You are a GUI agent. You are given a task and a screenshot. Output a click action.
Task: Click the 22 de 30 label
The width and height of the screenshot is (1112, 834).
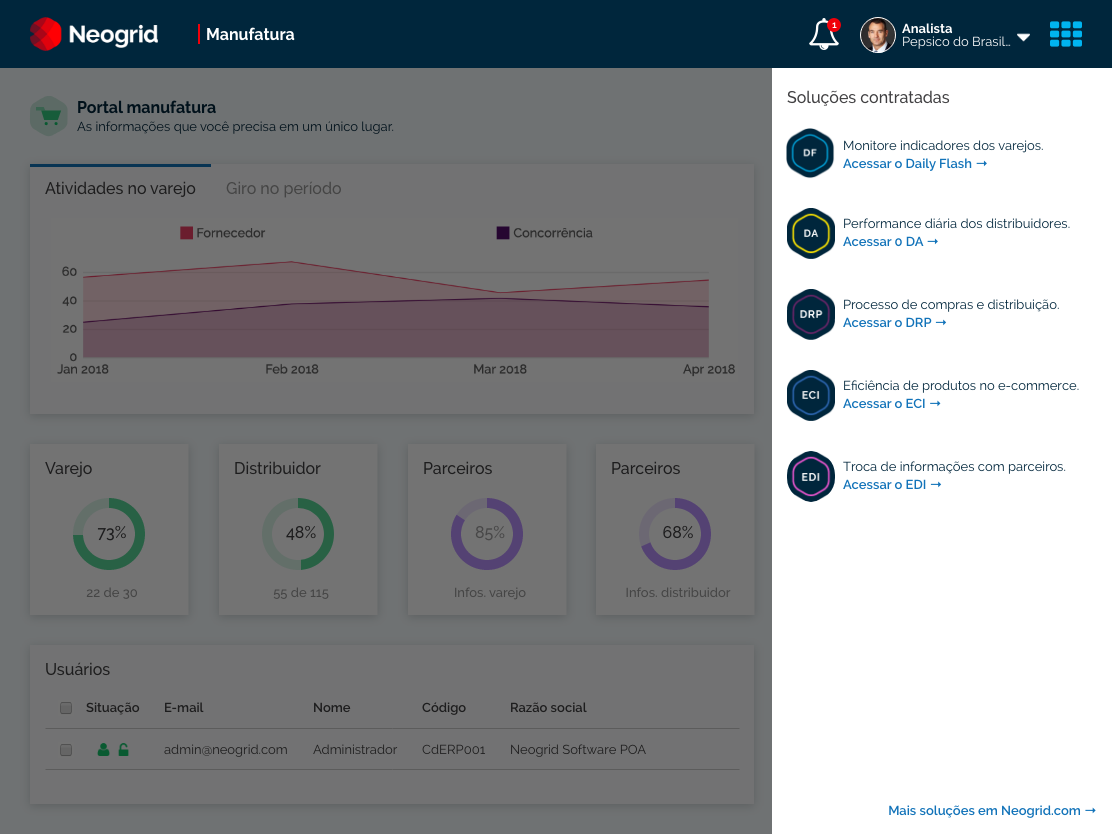click(x=112, y=593)
